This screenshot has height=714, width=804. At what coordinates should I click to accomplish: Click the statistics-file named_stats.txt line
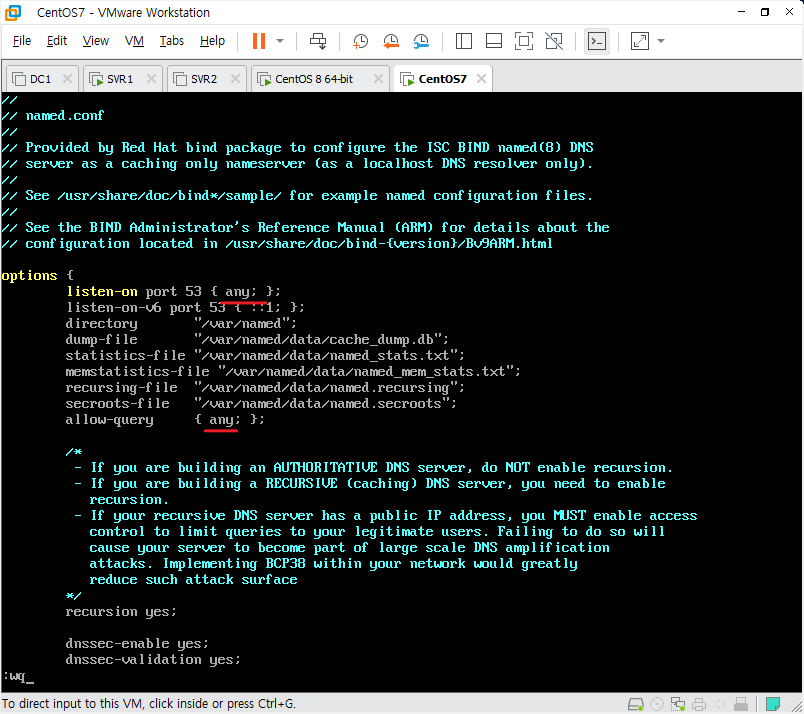tap(265, 355)
